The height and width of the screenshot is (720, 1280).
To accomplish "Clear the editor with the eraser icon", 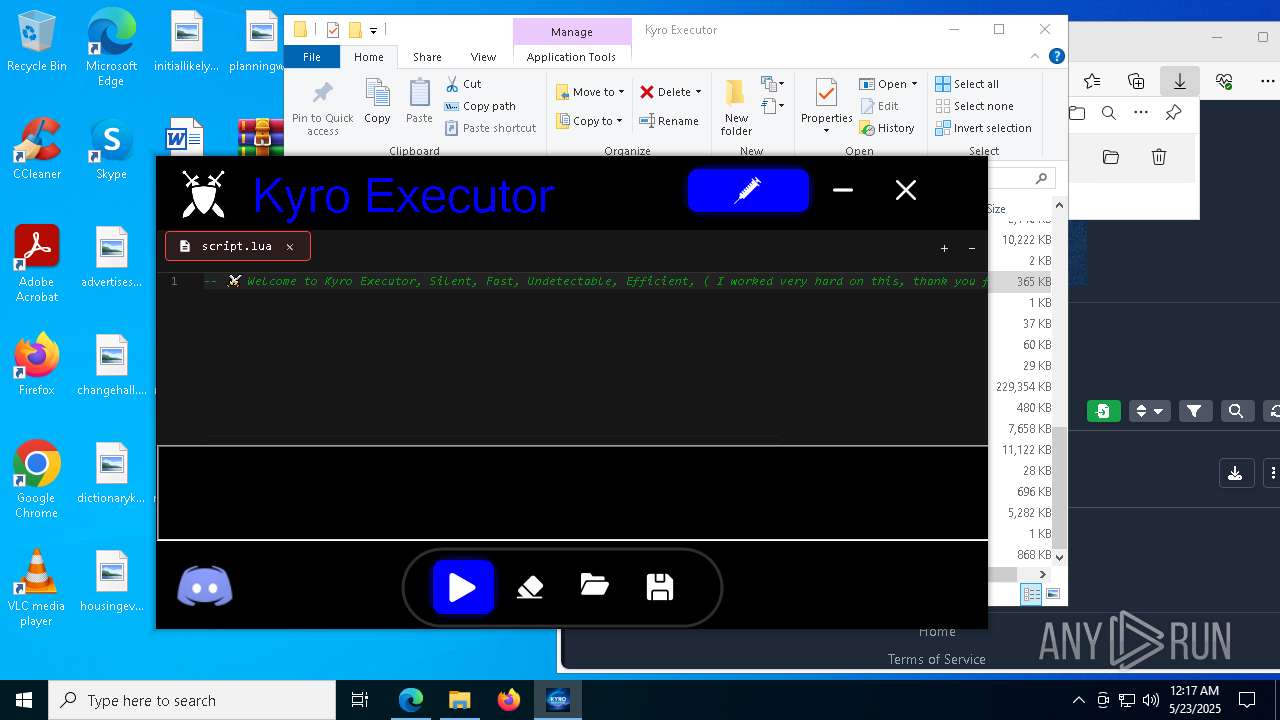I will click(530, 587).
